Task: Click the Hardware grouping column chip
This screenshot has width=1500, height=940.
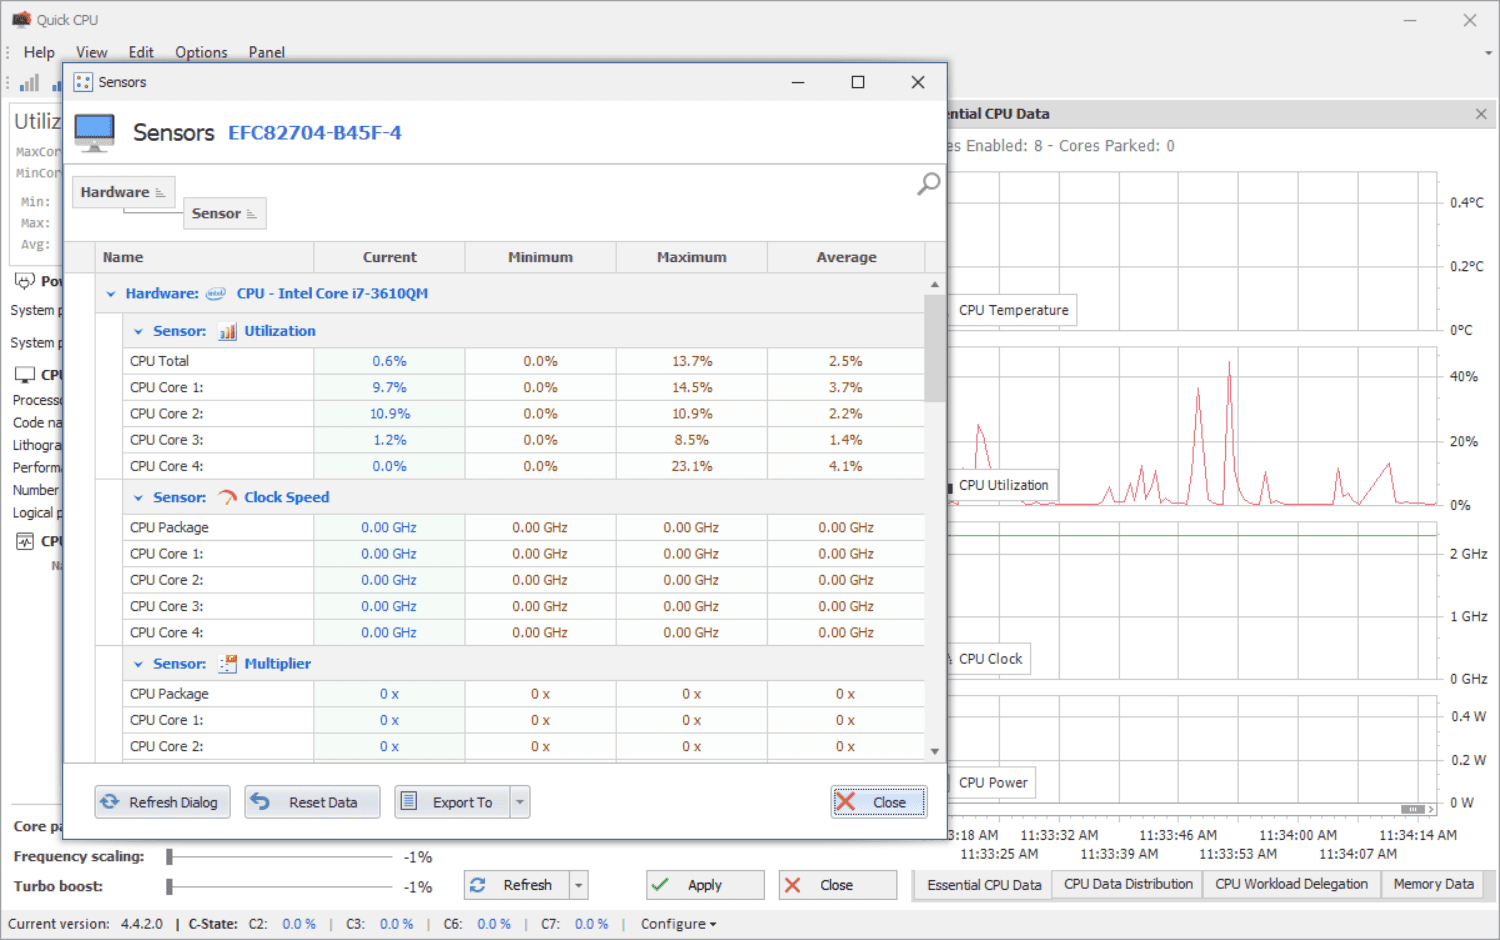Action: point(123,192)
